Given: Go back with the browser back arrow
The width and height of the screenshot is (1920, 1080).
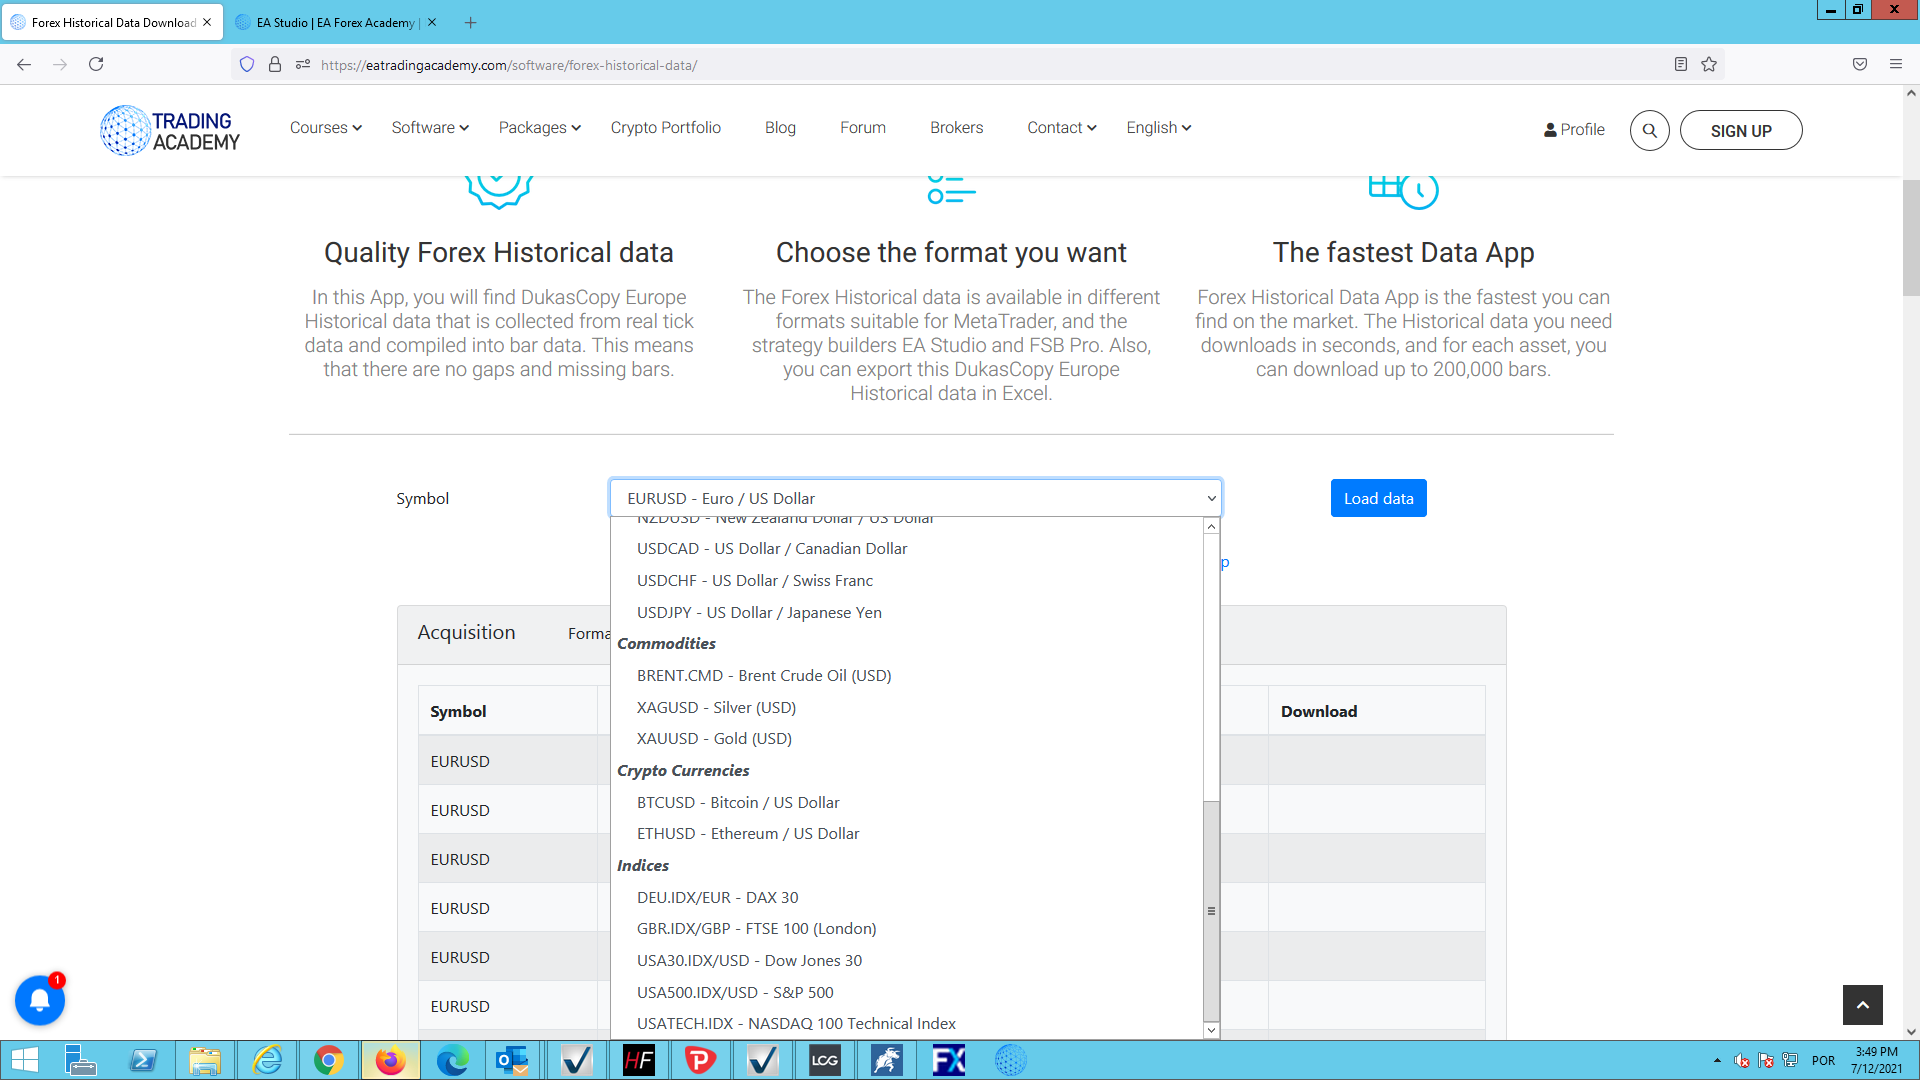Looking at the screenshot, I should pyautogui.click(x=24, y=64).
